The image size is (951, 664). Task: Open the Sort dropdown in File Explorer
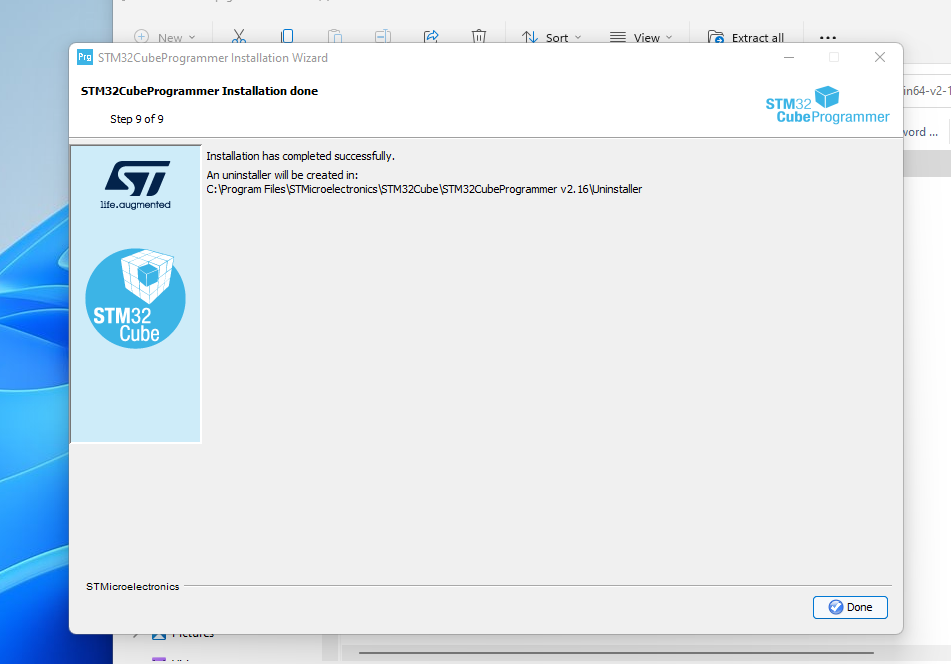[551, 37]
